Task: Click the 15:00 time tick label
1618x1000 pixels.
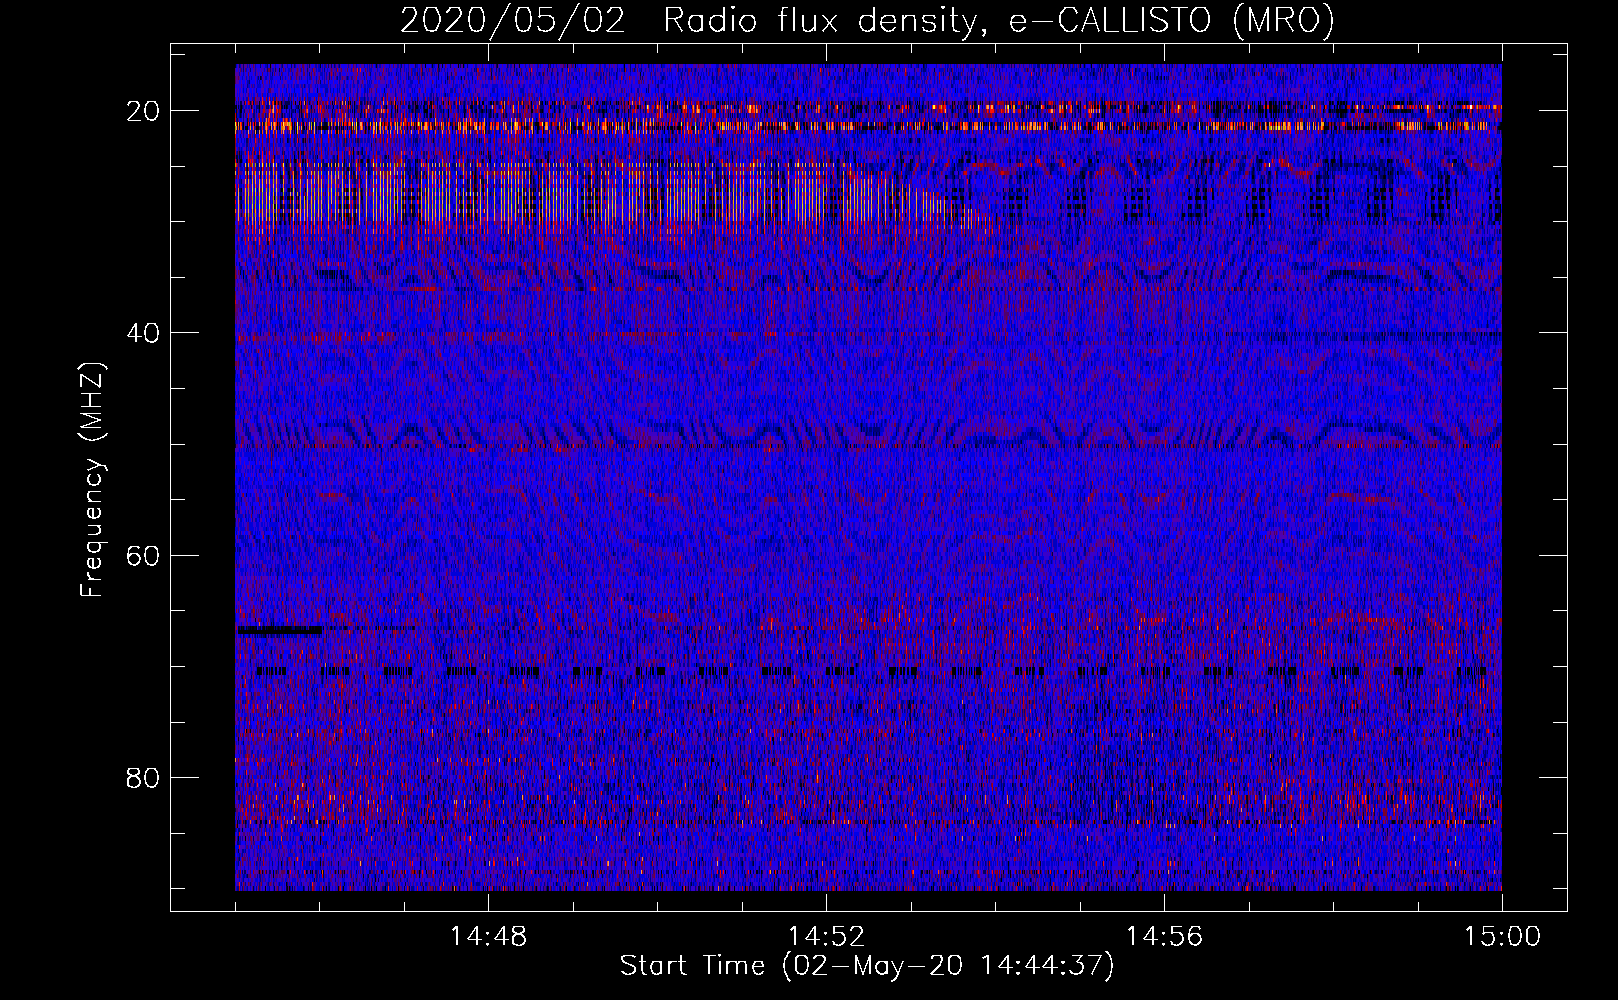Action: tap(1502, 937)
